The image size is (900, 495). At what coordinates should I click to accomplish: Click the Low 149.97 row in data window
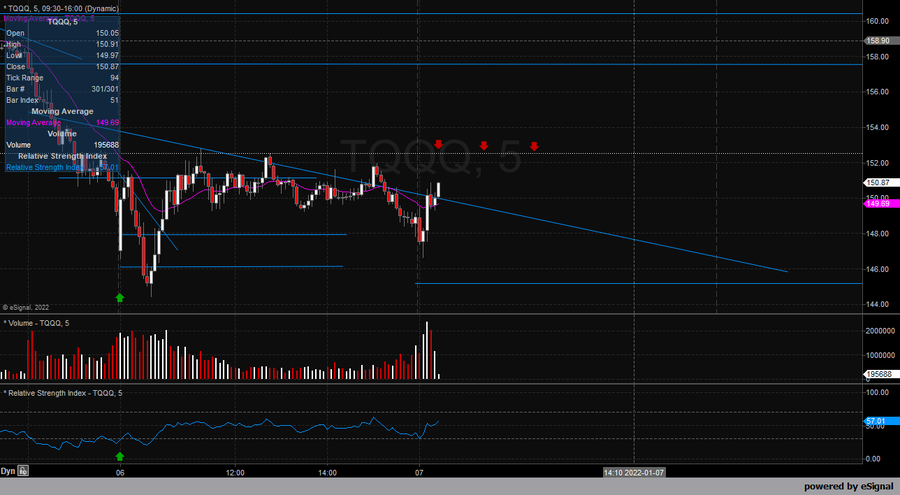[x=63, y=56]
